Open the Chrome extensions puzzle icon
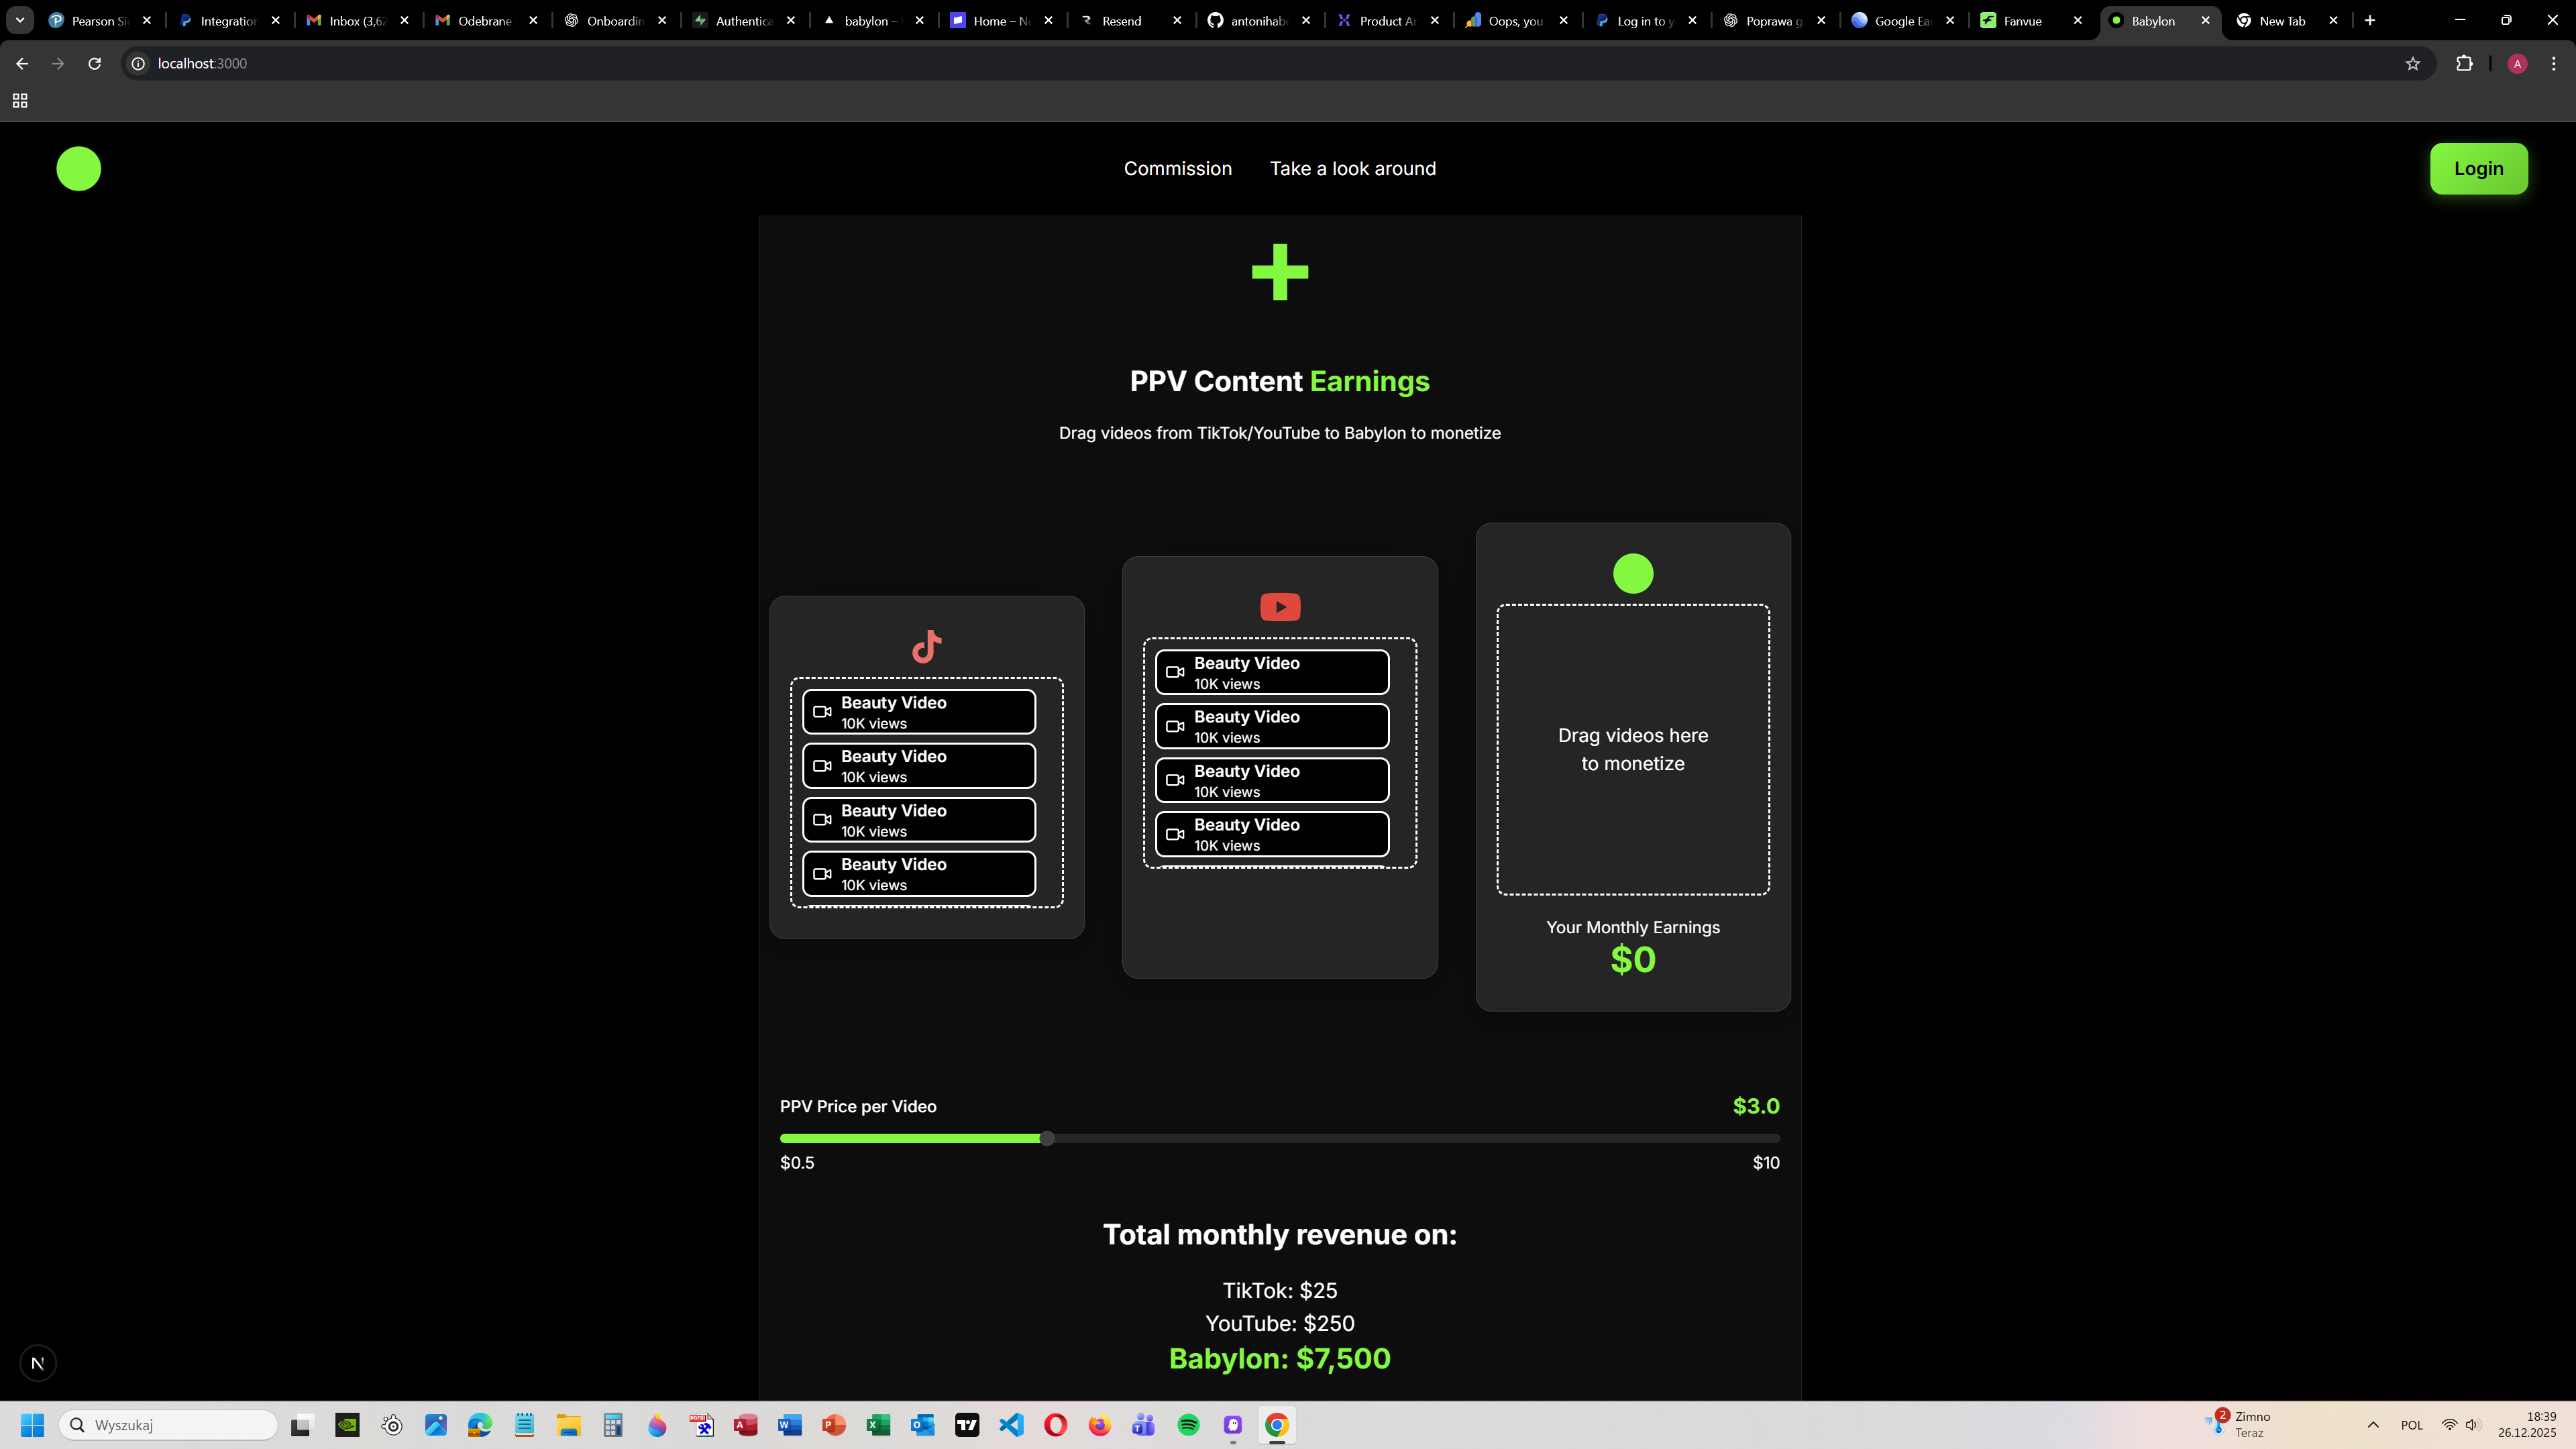2576x1449 pixels. (x=2464, y=63)
